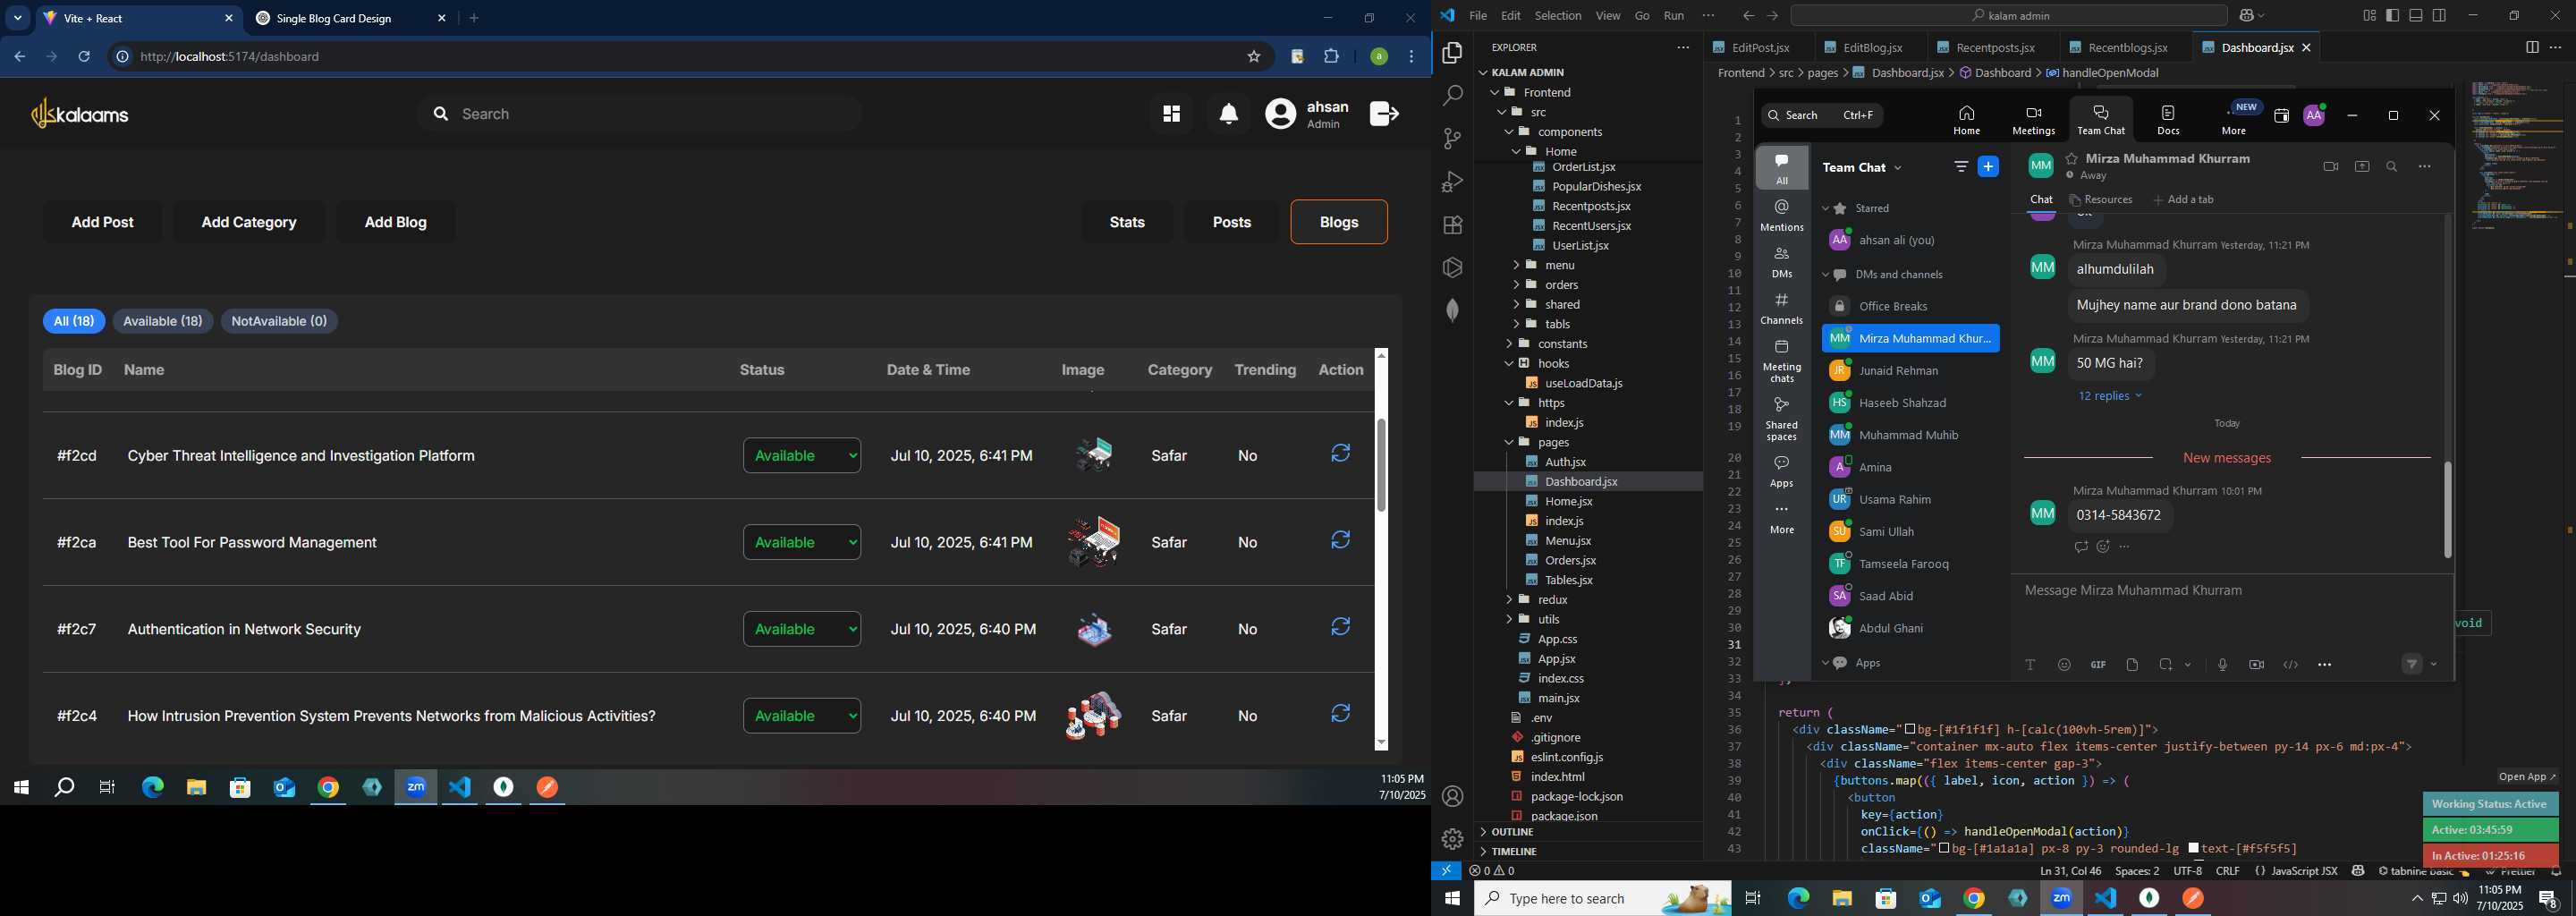Open Mentions in Zoom chat sidebar
Screen dimensions: 2576x916
(1782, 215)
